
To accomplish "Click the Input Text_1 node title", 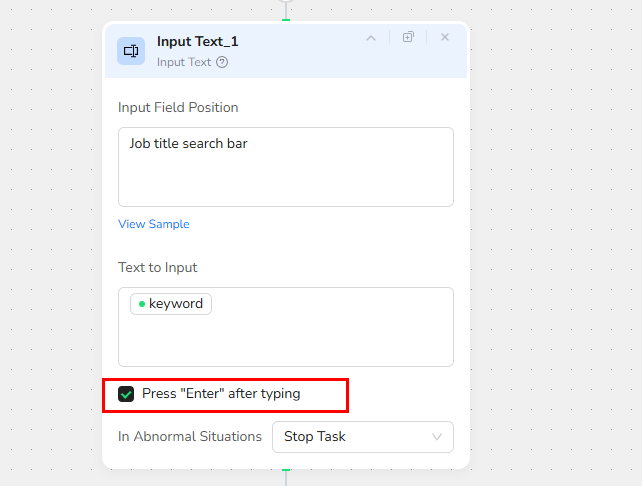I will [198, 42].
